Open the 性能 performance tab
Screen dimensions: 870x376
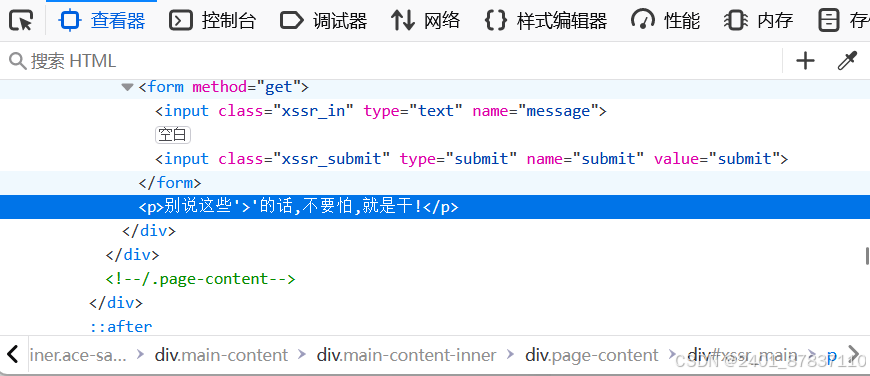[x=665, y=21]
